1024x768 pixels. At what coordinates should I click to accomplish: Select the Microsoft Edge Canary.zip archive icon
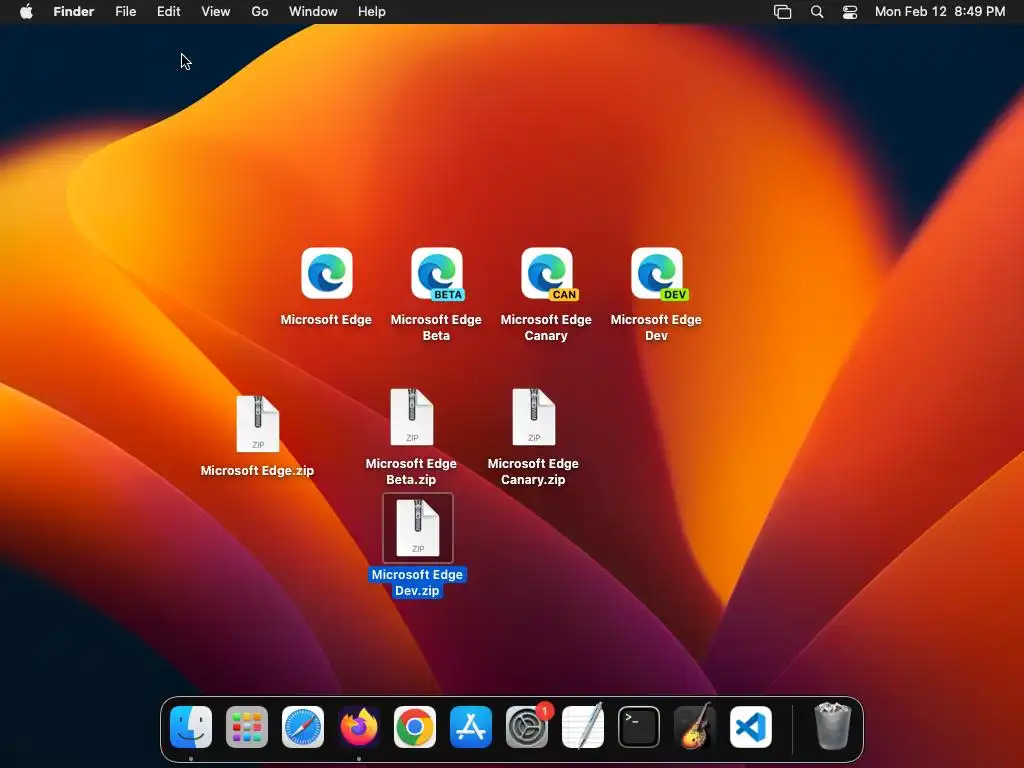click(534, 417)
